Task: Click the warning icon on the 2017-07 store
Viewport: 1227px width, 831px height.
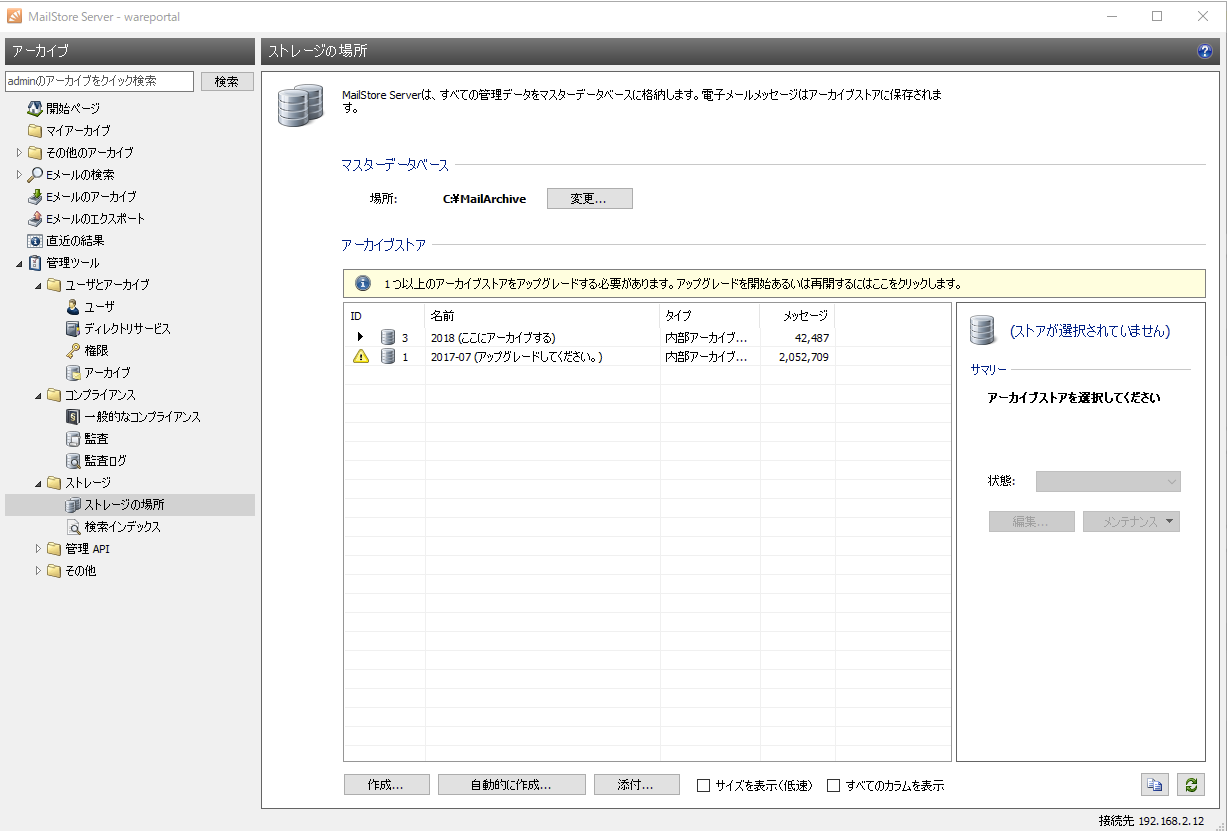Action: coord(361,357)
